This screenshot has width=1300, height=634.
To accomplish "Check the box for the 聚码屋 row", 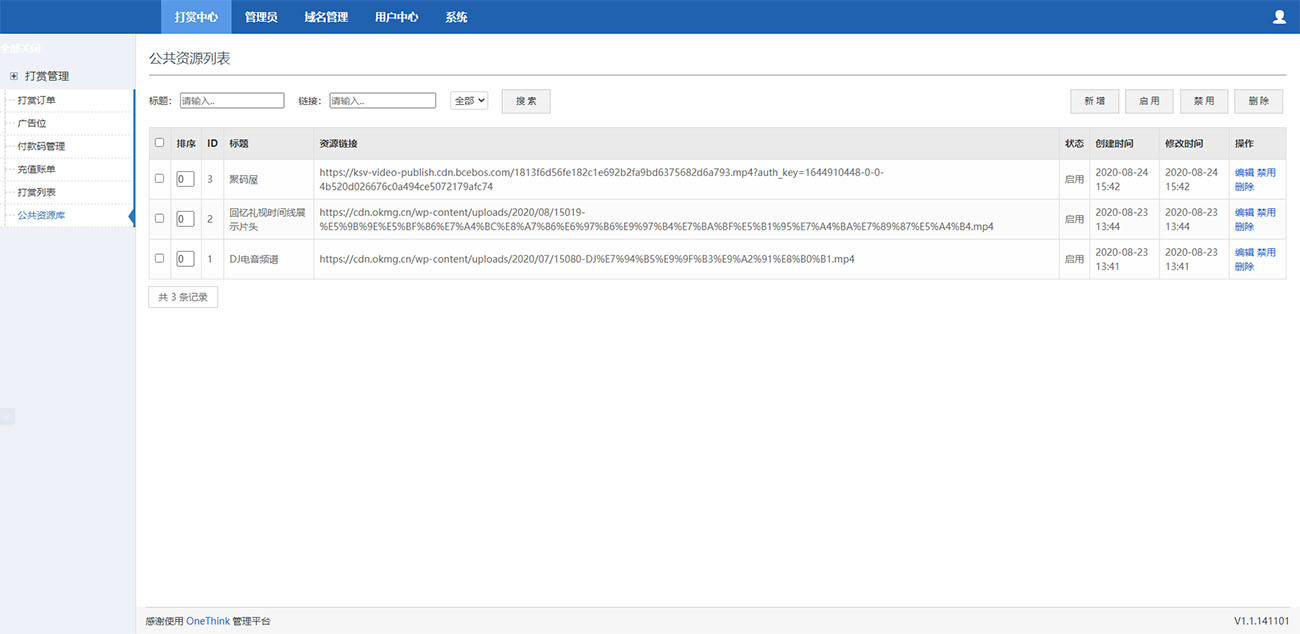I will (x=160, y=178).
